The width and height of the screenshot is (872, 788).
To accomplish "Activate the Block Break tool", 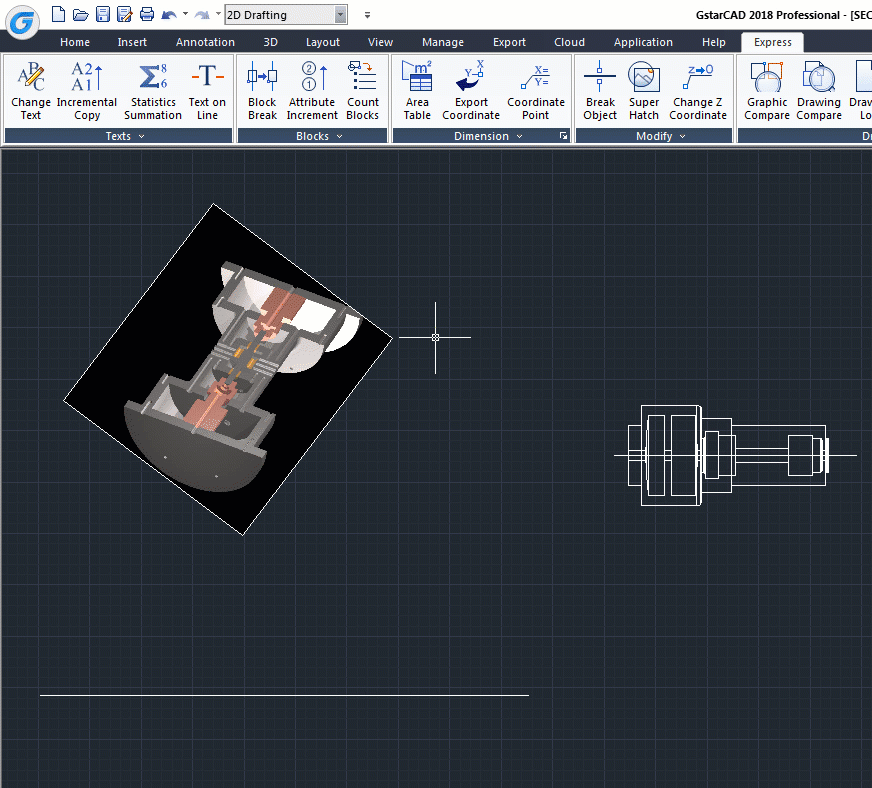I will pos(261,90).
